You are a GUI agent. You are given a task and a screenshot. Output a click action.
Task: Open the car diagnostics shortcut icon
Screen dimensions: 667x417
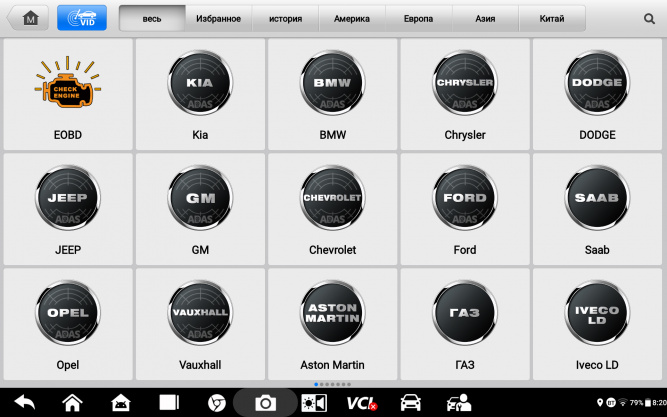[410, 403]
